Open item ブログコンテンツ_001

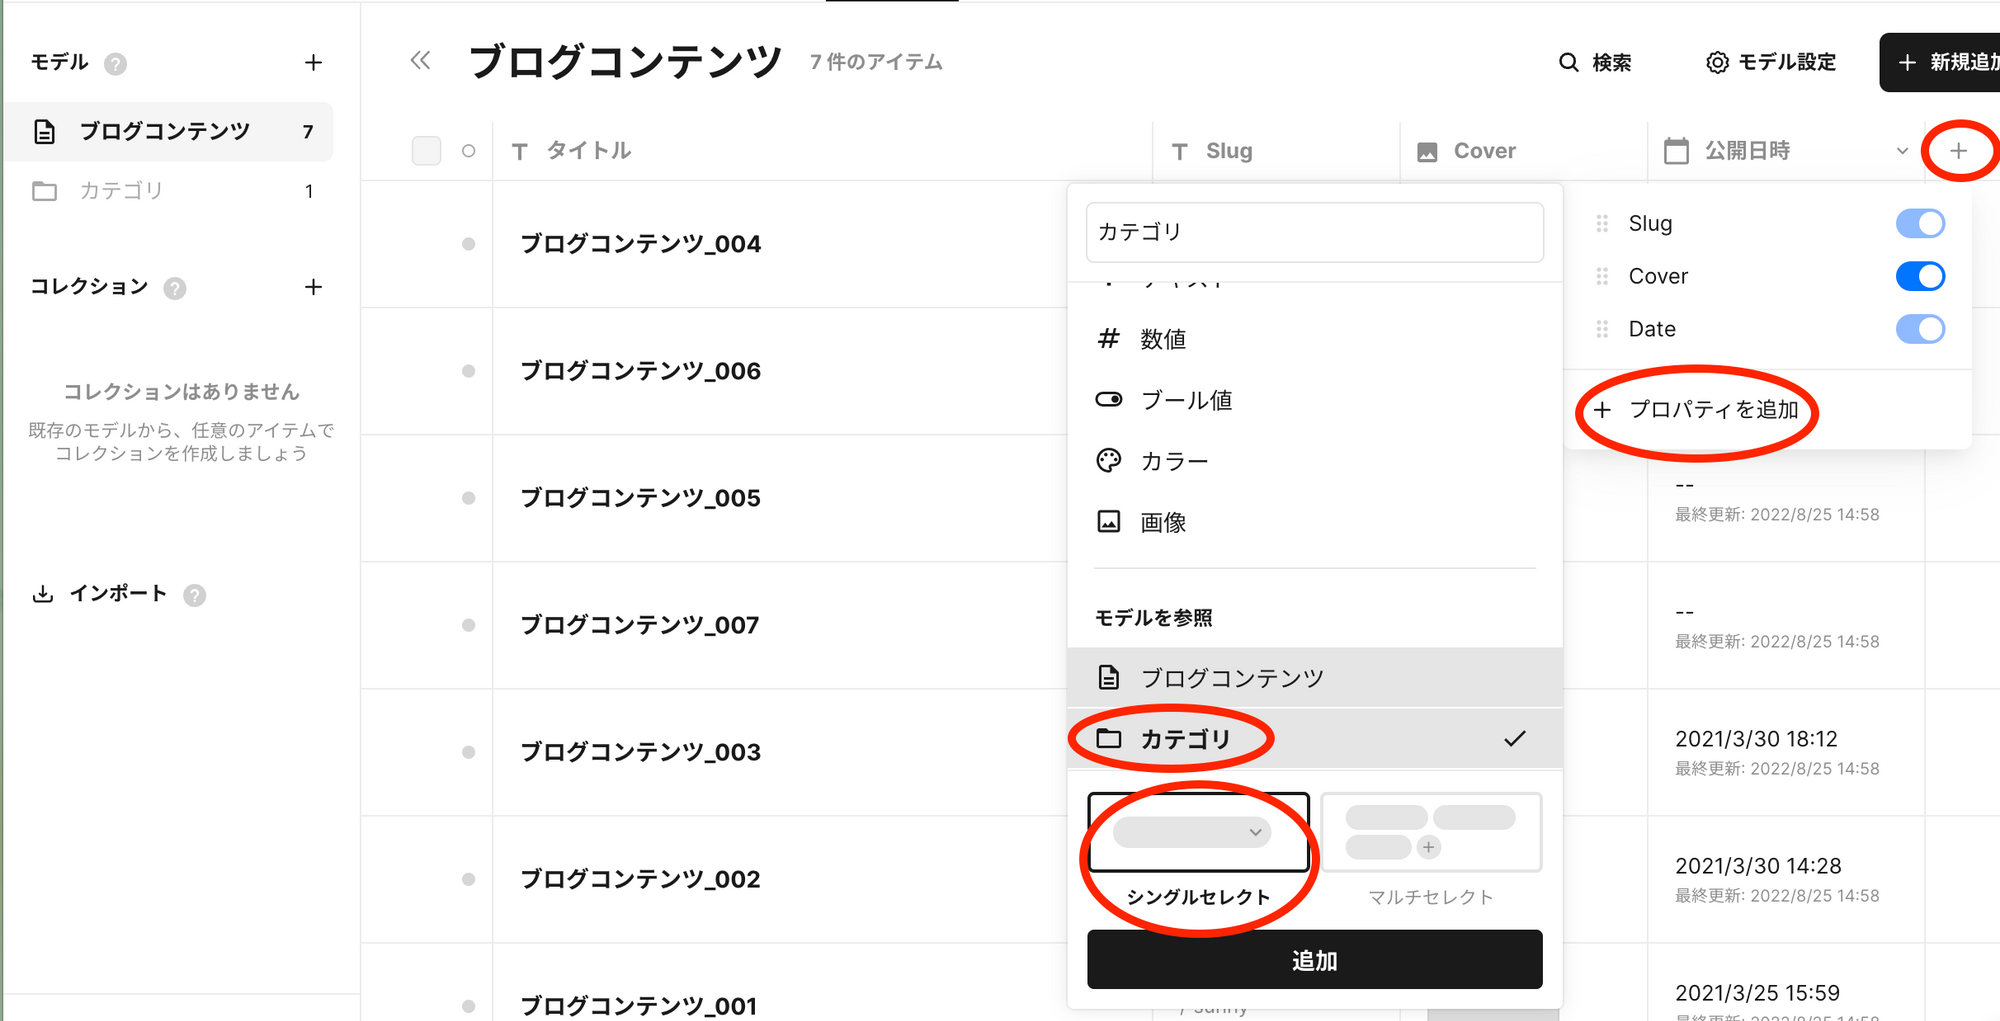[639, 1006]
